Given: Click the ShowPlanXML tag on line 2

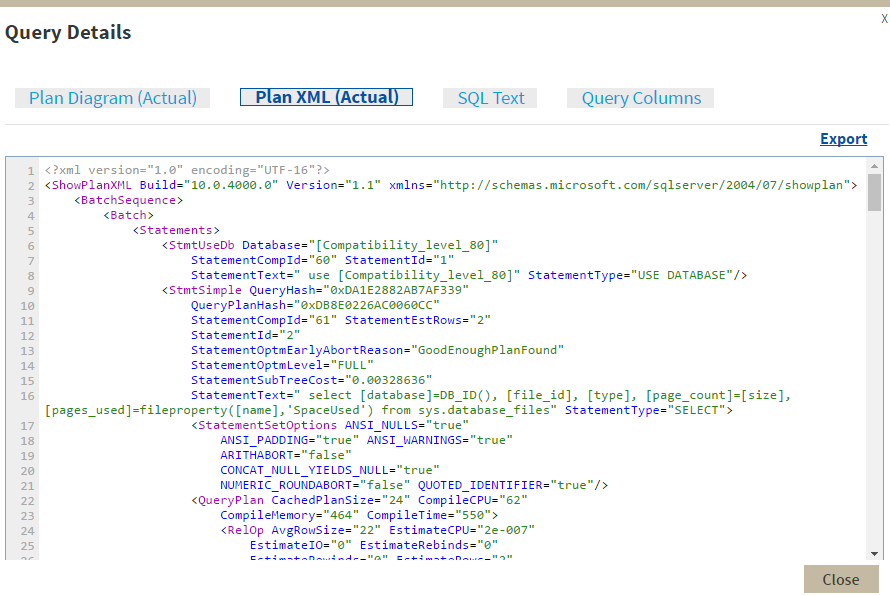Looking at the screenshot, I should coord(91,185).
